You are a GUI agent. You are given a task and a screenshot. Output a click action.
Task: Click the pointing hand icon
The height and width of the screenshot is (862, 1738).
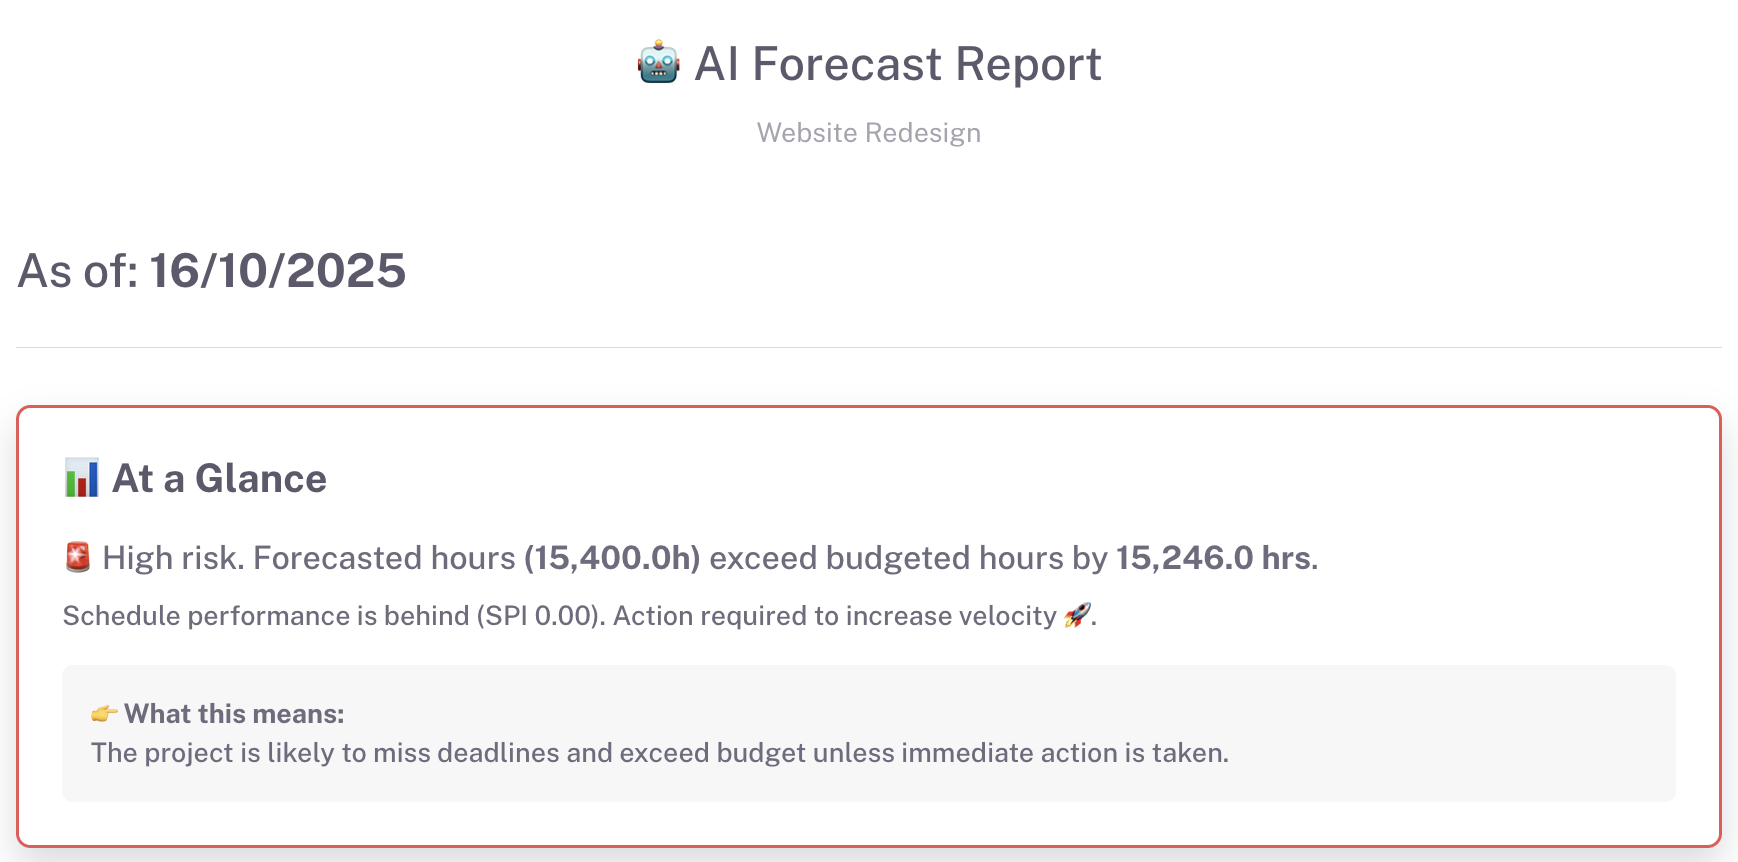click(x=104, y=714)
